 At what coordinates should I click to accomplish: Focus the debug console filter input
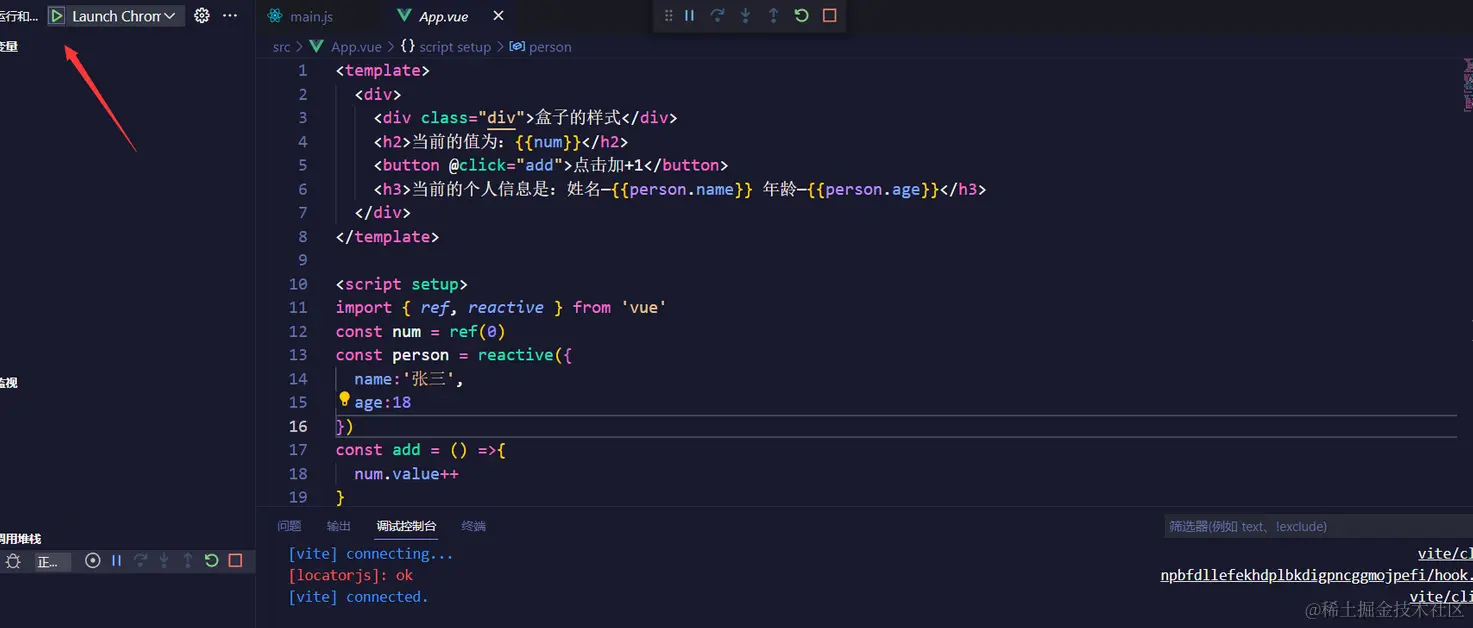[1318, 526]
